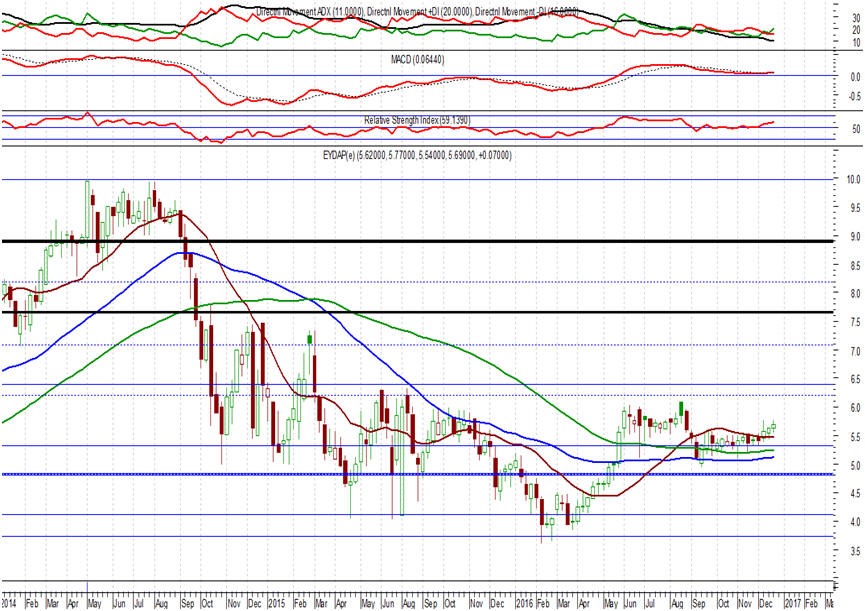Click the 9.5 price axis label

(855, 208)
